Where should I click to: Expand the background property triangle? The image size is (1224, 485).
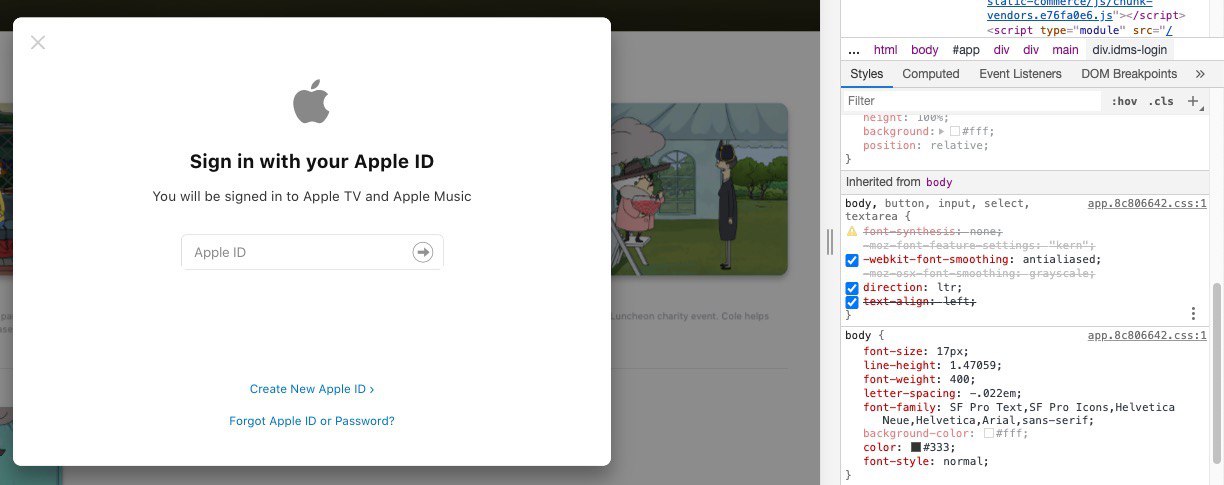click(x=941, y=131)
